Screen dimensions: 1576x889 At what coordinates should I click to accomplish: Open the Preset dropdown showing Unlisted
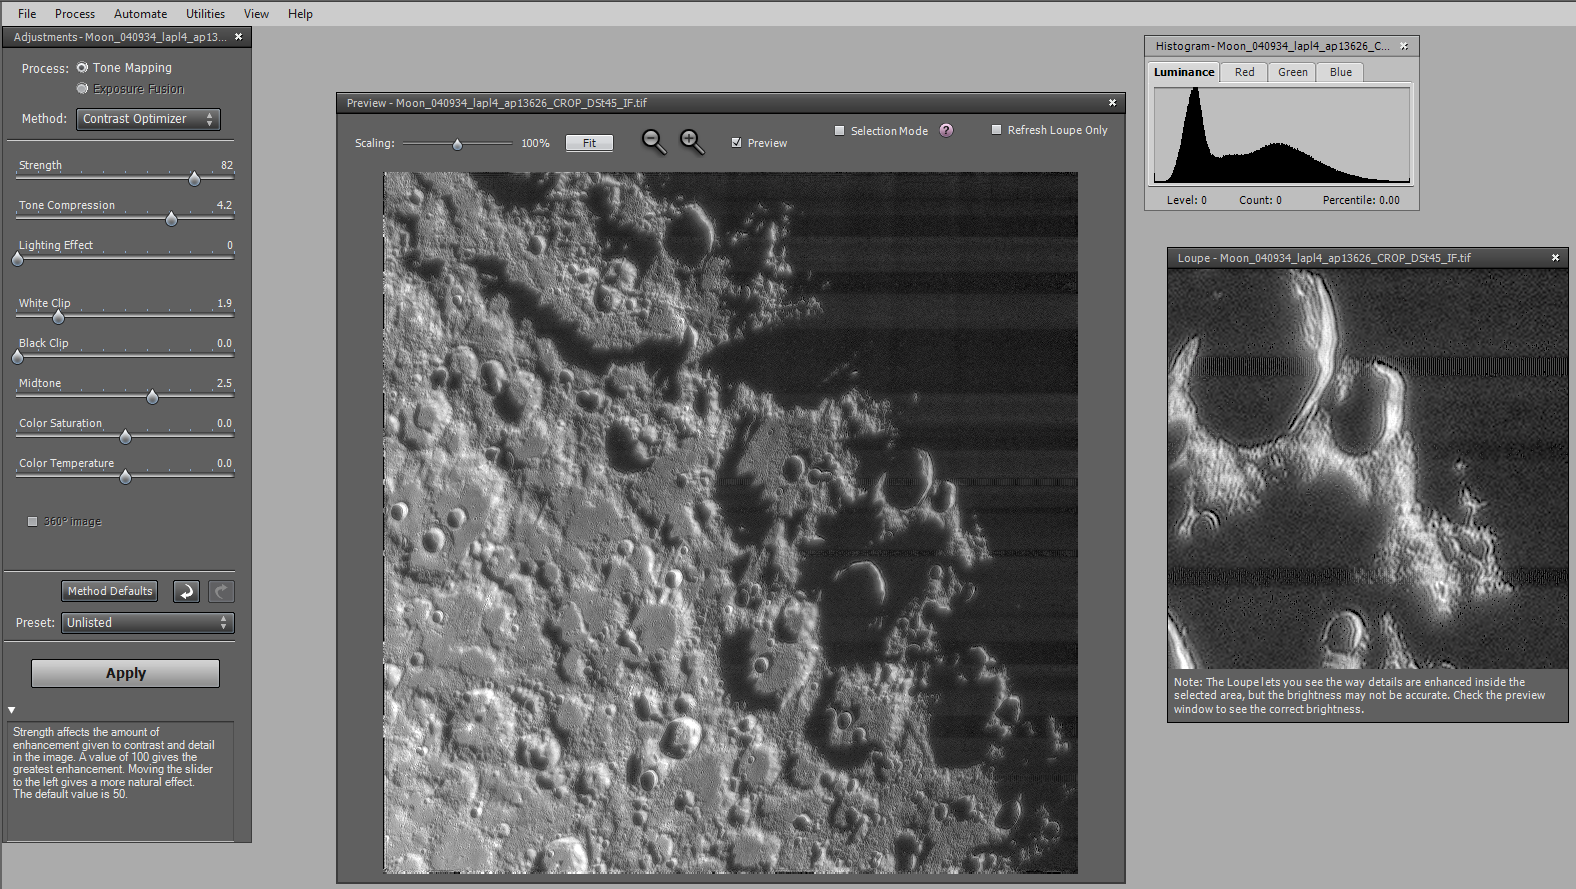click(x=148, y=623)
